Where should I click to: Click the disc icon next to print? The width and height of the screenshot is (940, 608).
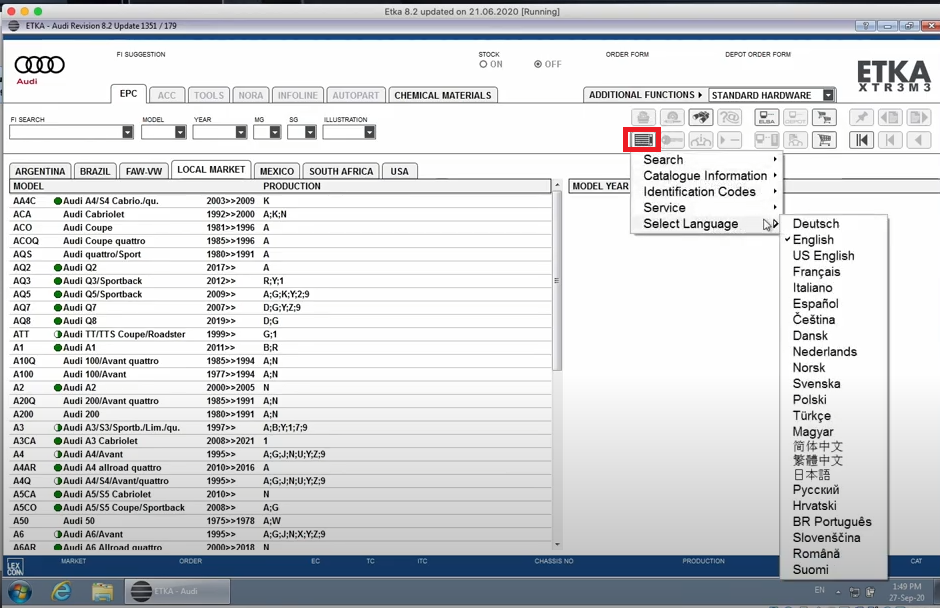[672, 118]
